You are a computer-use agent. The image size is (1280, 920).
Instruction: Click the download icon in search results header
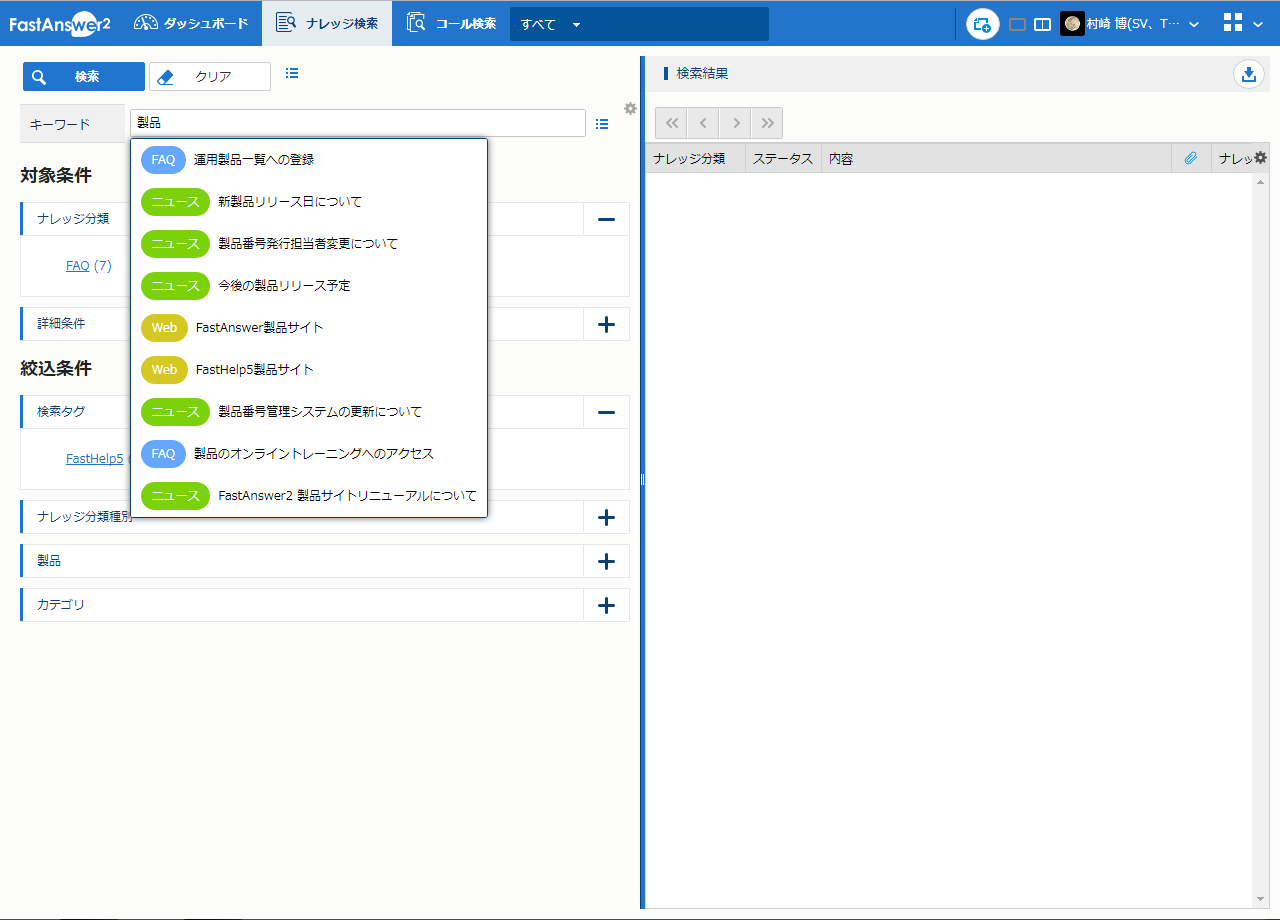pyautogui.click(x=1248, y=74)
